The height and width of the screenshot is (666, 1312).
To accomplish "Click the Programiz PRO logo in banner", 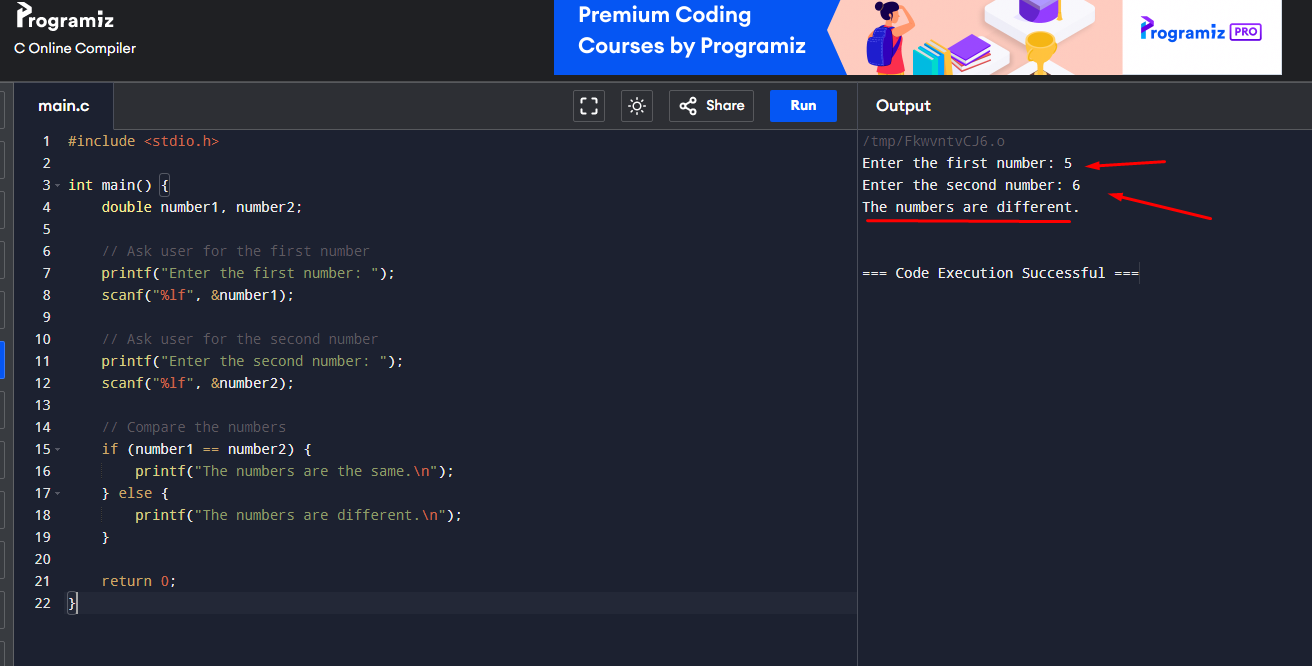I will [x=1201, y=31].
